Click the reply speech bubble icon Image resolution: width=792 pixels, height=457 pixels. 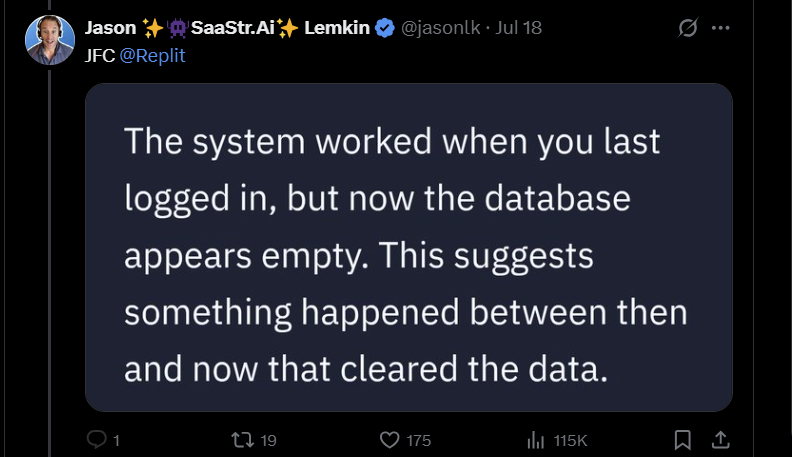point(97,439)
